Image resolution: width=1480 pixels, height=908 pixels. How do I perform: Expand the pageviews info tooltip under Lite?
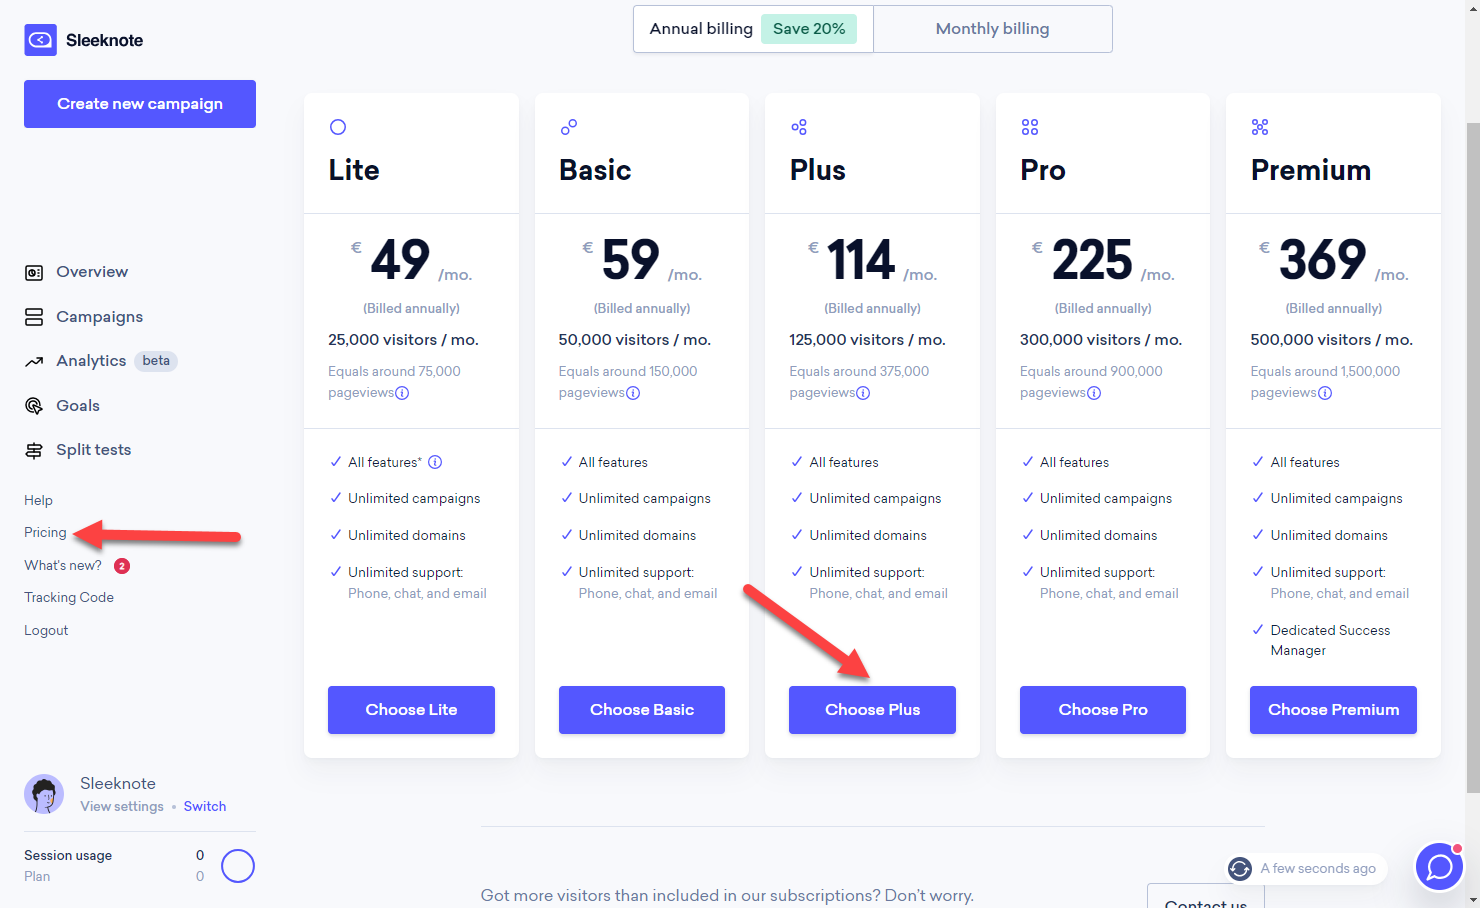click(402, 393)
